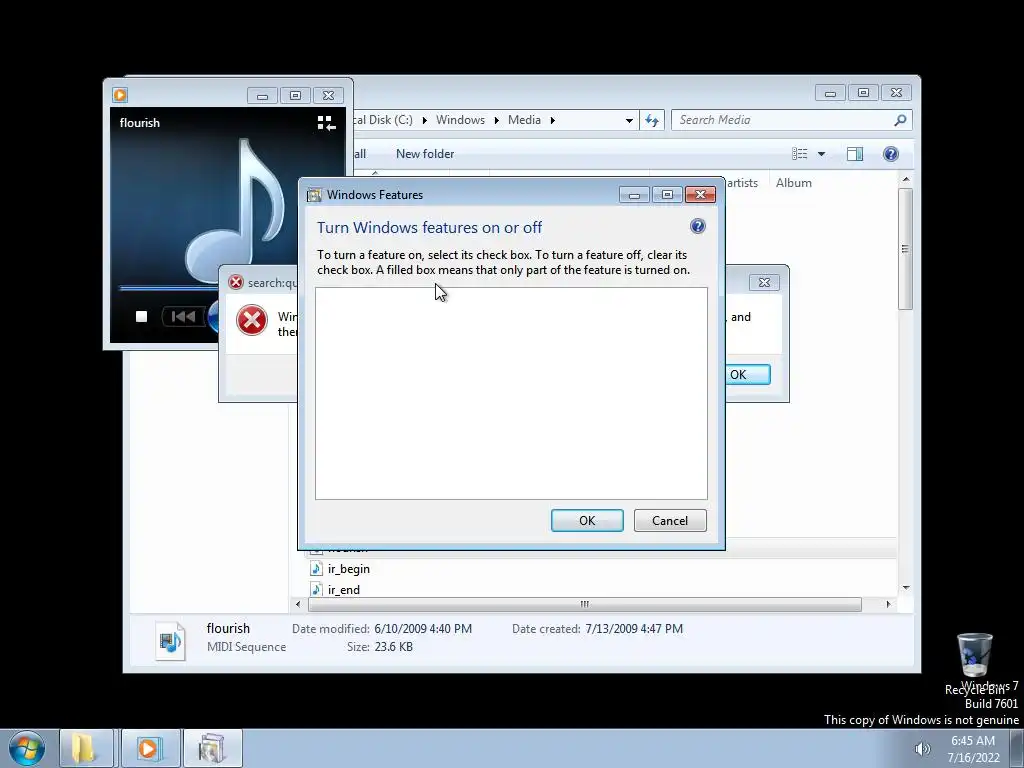Switch Media Player to library view
The width and height of the screenshot is (1024, 768).
pyautogui.click(x=326, y=123)
